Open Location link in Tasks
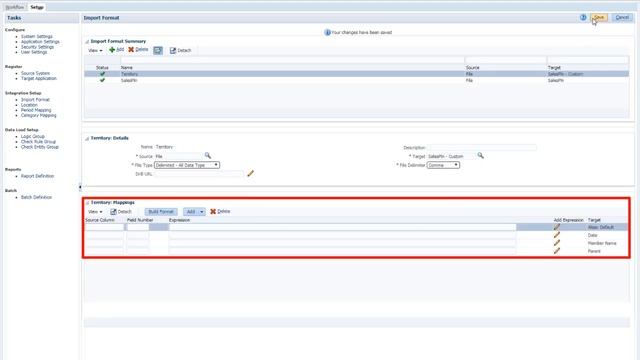Screen dimensions: 640x360 (x=29, y=105)
